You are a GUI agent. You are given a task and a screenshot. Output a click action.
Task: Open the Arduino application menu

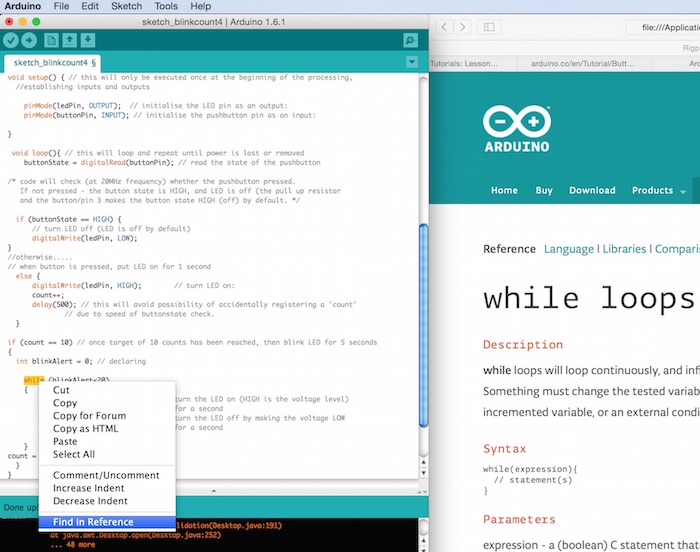click(22, 6)
